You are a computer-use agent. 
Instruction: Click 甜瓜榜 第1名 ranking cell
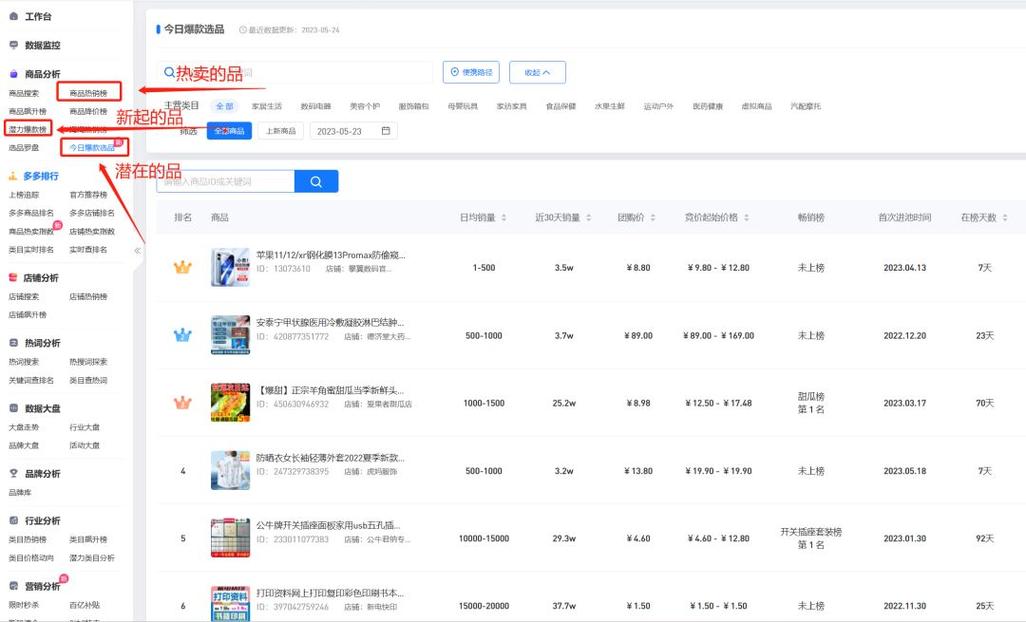pyautogui.click(x=811, y=403)
